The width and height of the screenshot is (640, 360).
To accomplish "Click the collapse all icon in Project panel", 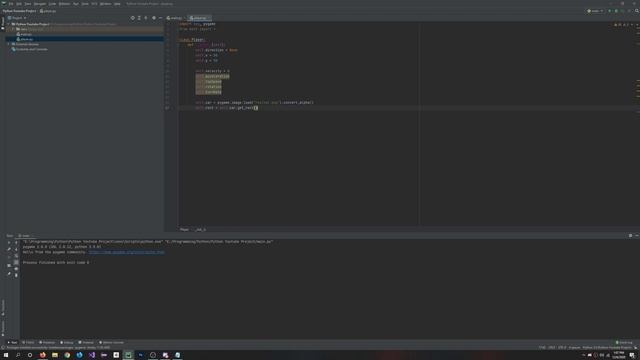I will point(146,18).
